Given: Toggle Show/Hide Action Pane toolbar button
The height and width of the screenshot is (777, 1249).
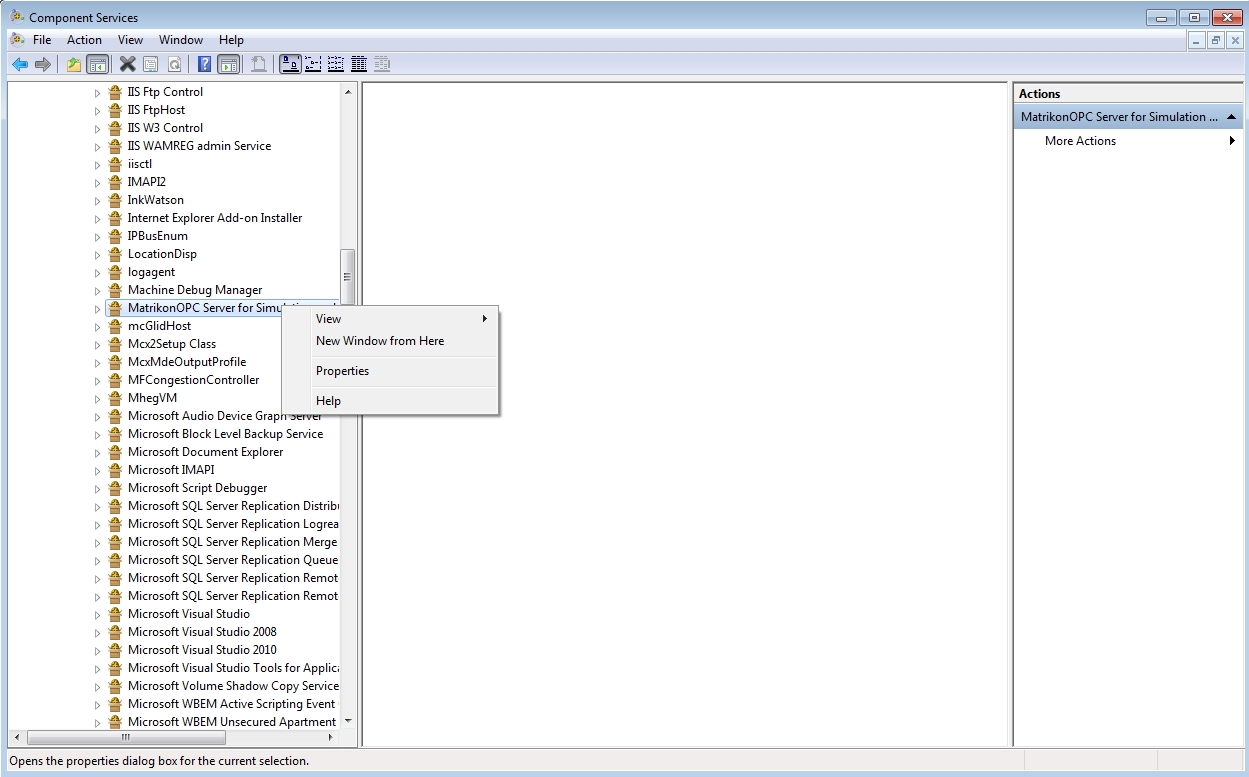Looking at the screenshot, I should coord(228,64).
